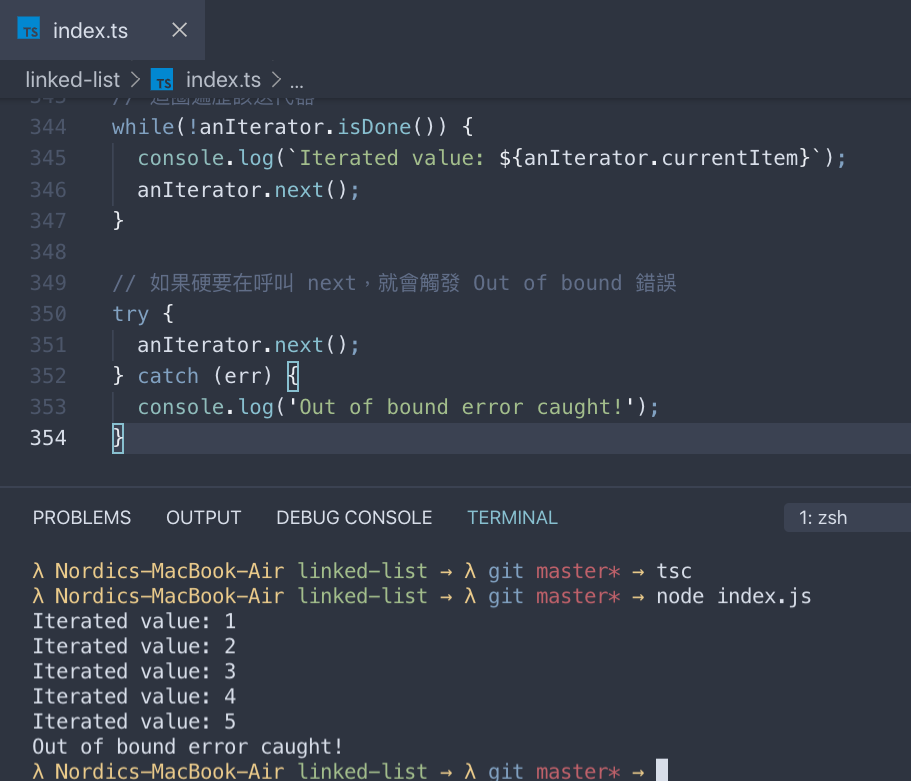911x781 pixels.
Task: Select the index.ts editor tab
Action: point(102,30)
